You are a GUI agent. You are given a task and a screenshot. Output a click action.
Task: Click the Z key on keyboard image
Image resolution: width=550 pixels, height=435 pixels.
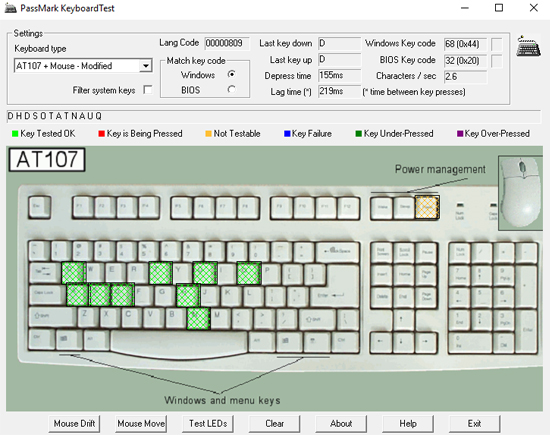88,318
